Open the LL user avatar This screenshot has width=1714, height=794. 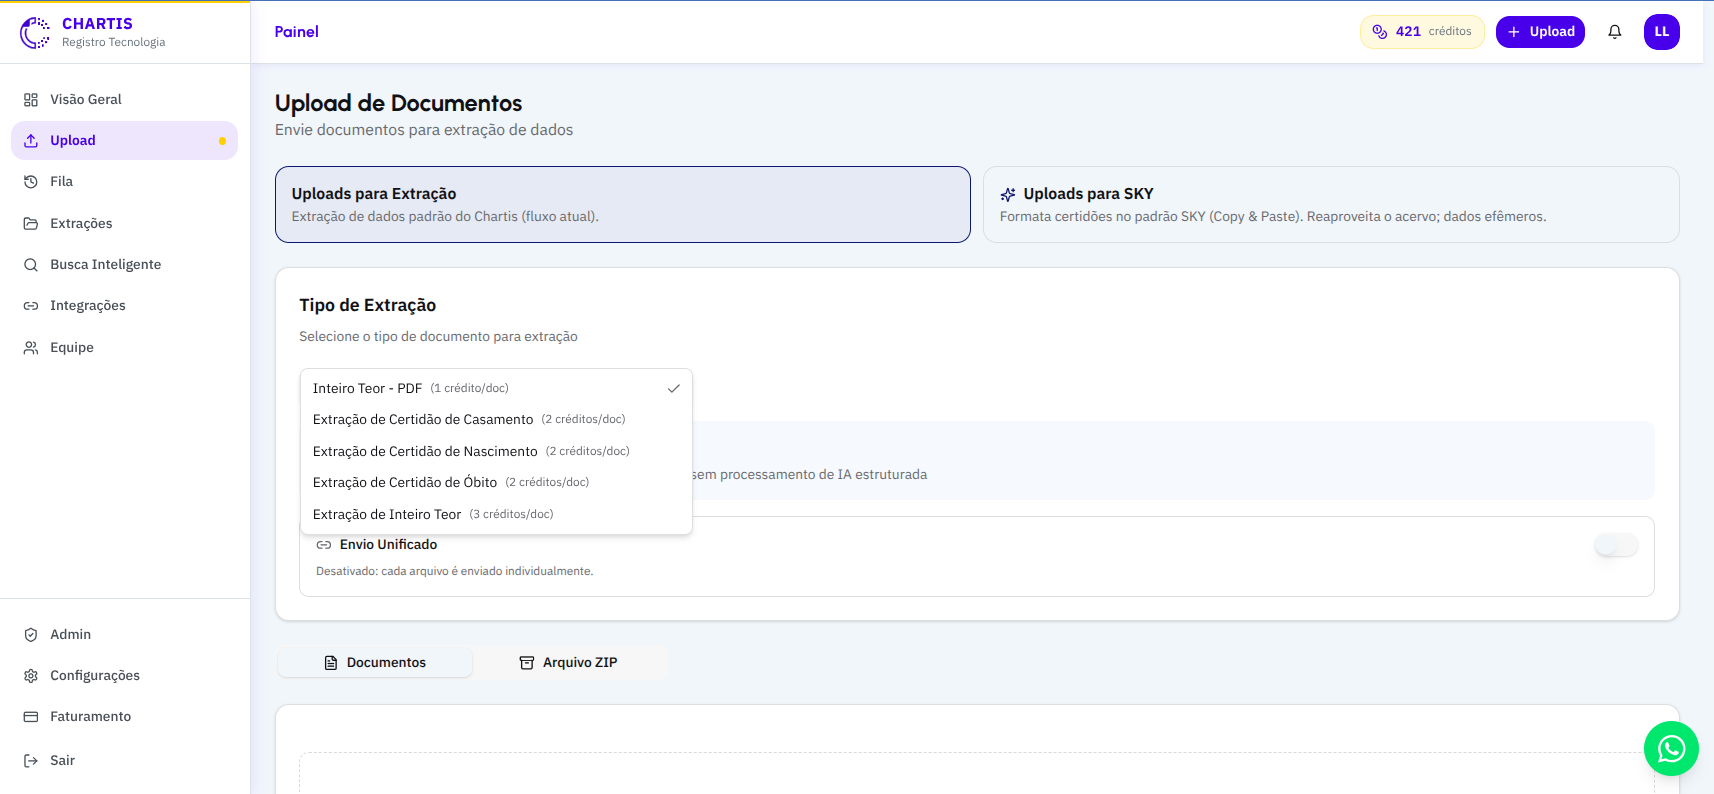(1662, 32)
